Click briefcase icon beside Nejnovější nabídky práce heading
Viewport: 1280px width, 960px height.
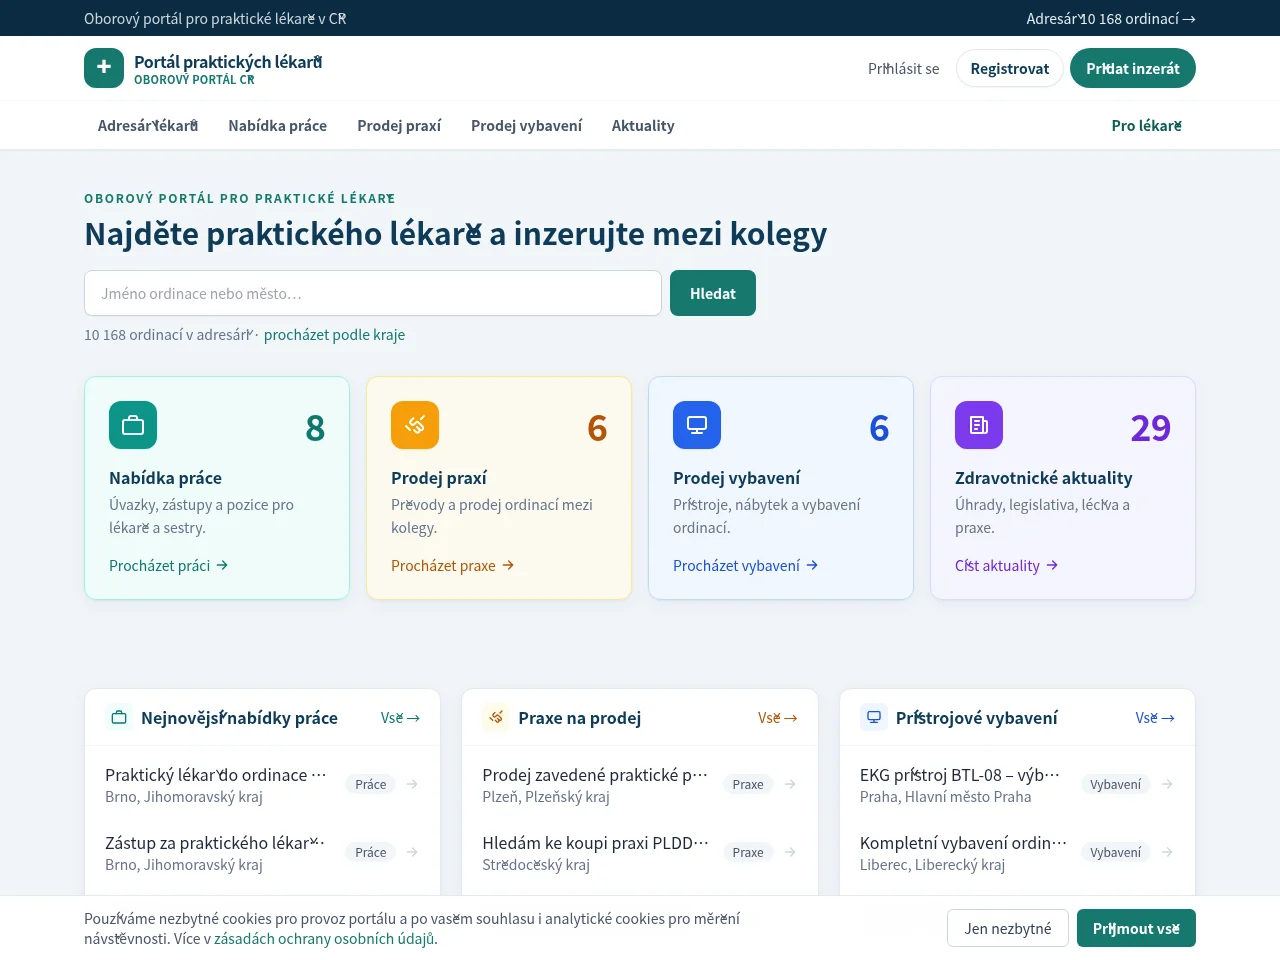[x=119, y=717]
